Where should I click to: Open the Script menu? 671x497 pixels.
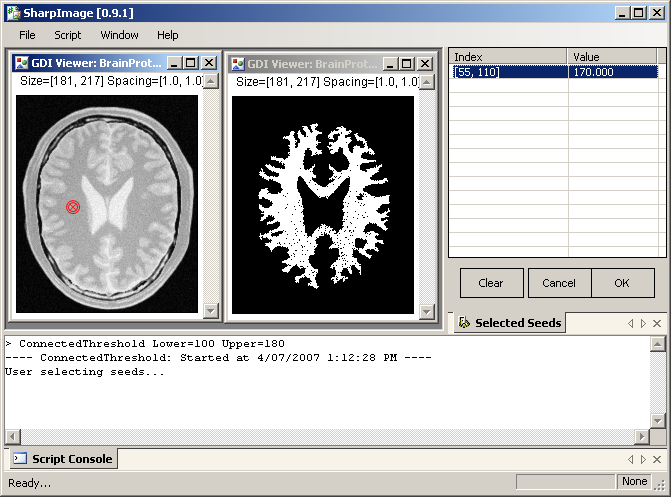pos(68,35)
